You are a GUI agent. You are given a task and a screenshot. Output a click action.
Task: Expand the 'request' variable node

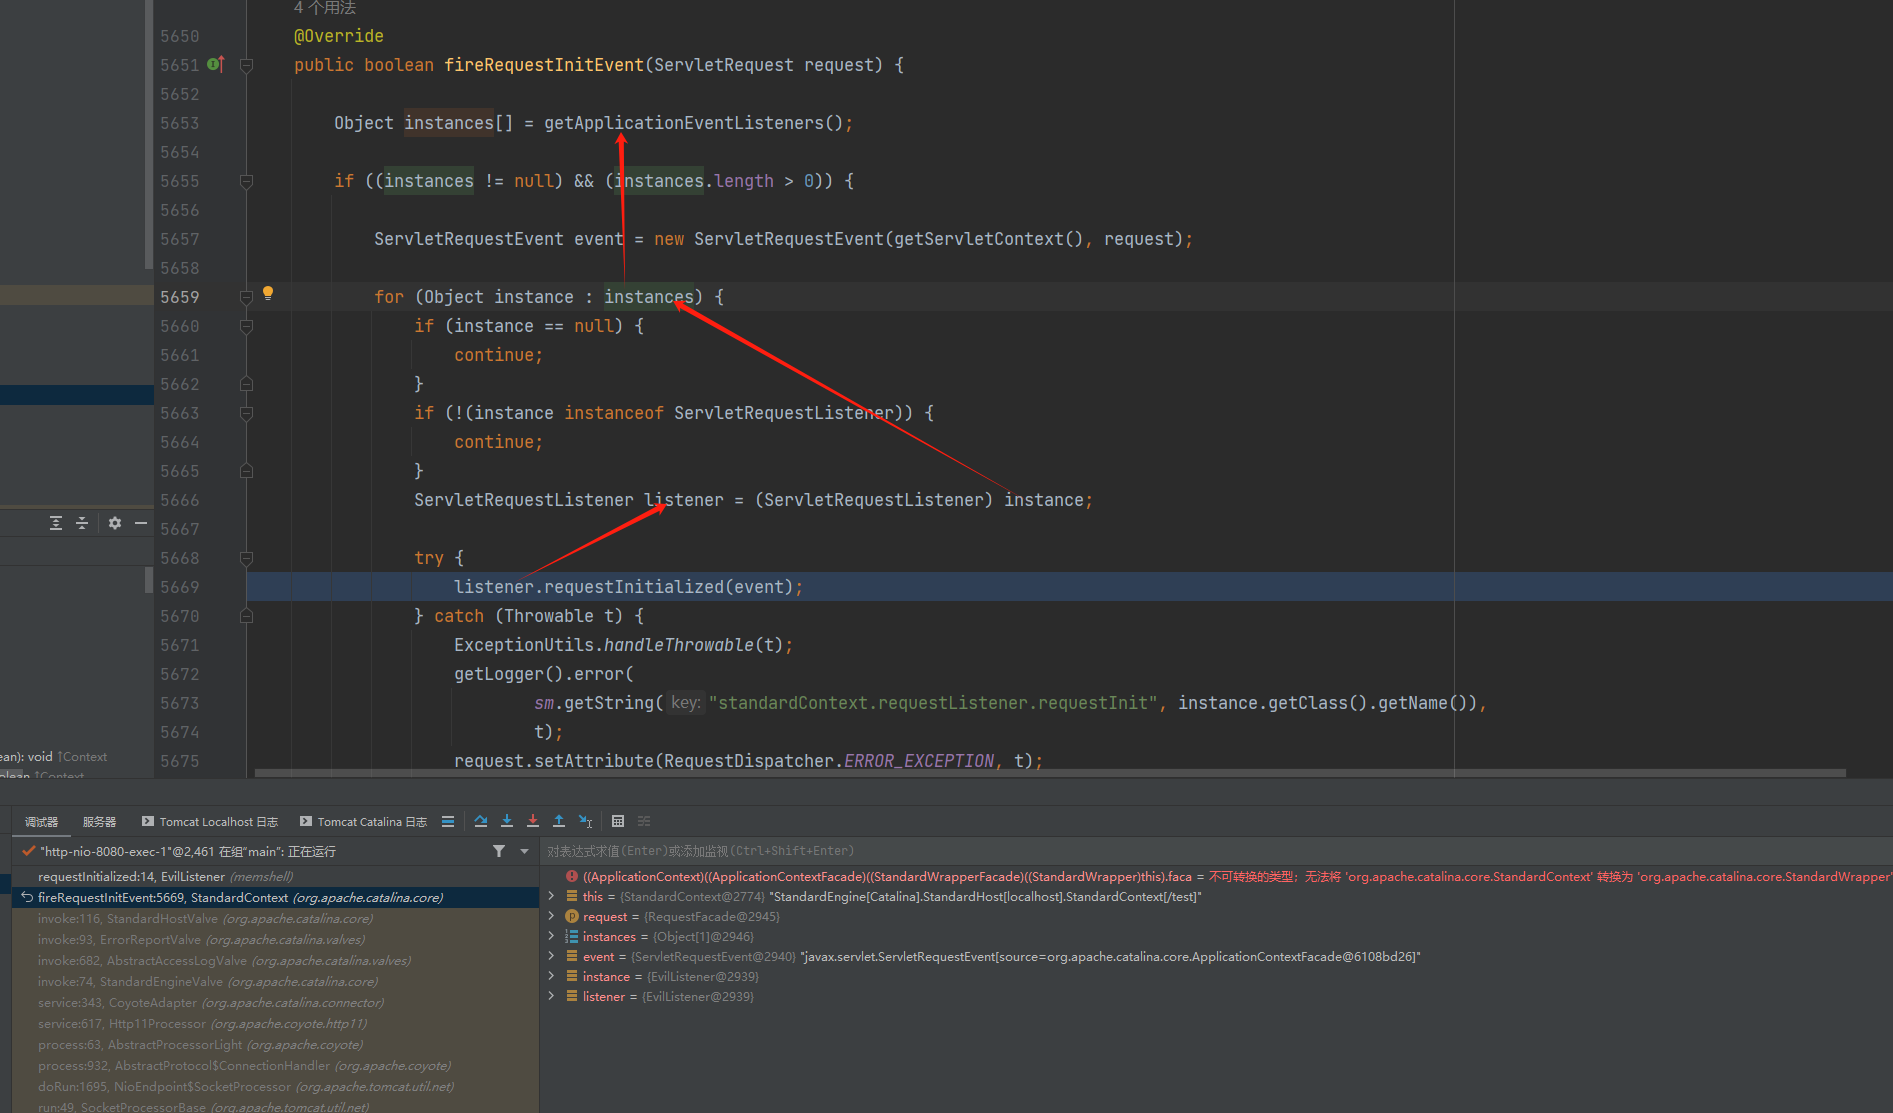pos(551,916)
